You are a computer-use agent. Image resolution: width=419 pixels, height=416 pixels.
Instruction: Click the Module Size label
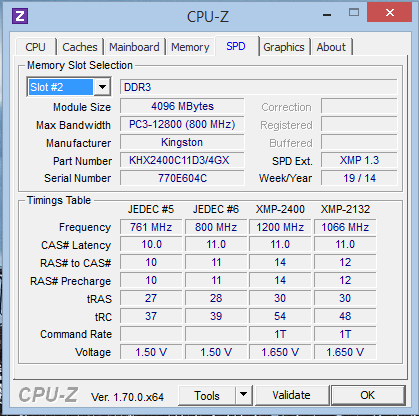click(x=82, y=107)
